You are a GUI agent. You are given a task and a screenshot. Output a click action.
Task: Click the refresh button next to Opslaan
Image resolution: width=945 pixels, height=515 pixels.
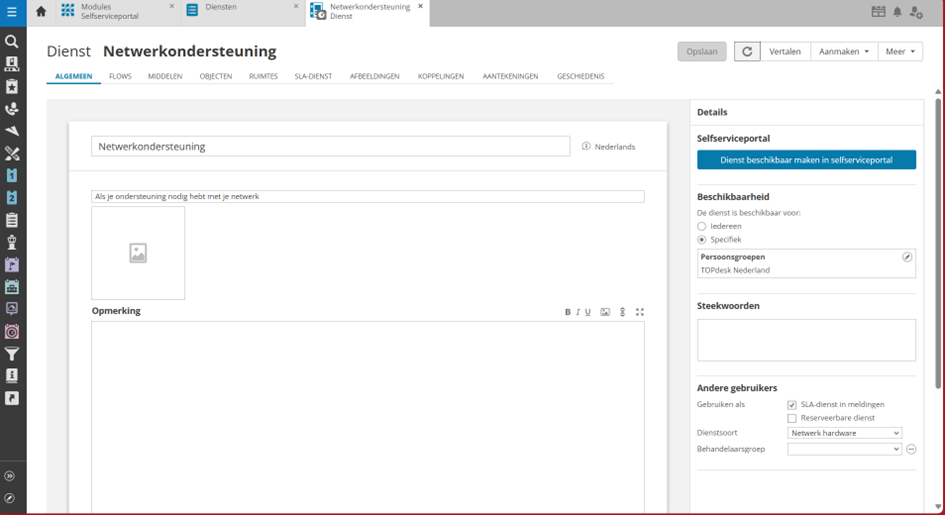point(747,52)
